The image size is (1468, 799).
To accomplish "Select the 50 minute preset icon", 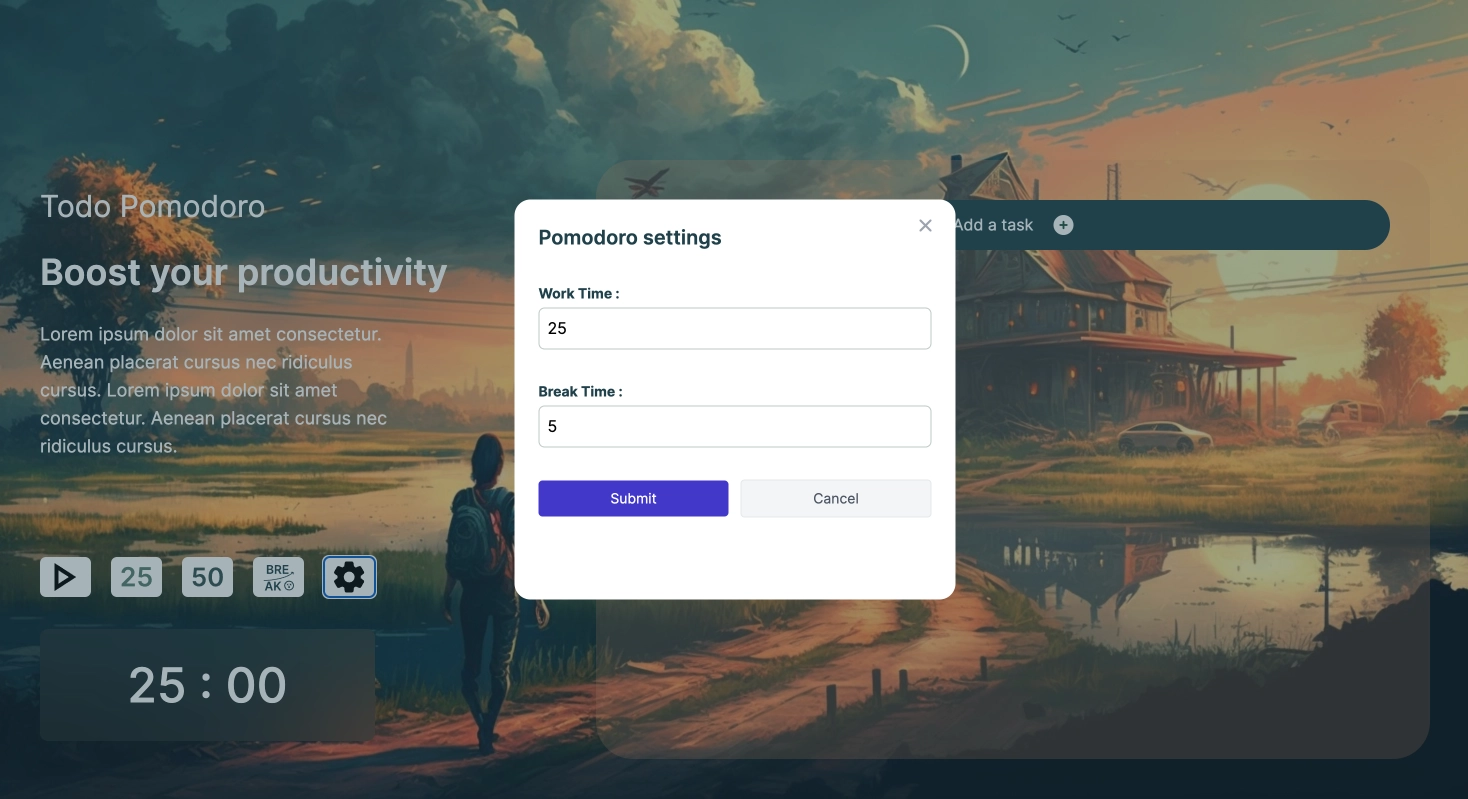I will click(x=207, y=577).
